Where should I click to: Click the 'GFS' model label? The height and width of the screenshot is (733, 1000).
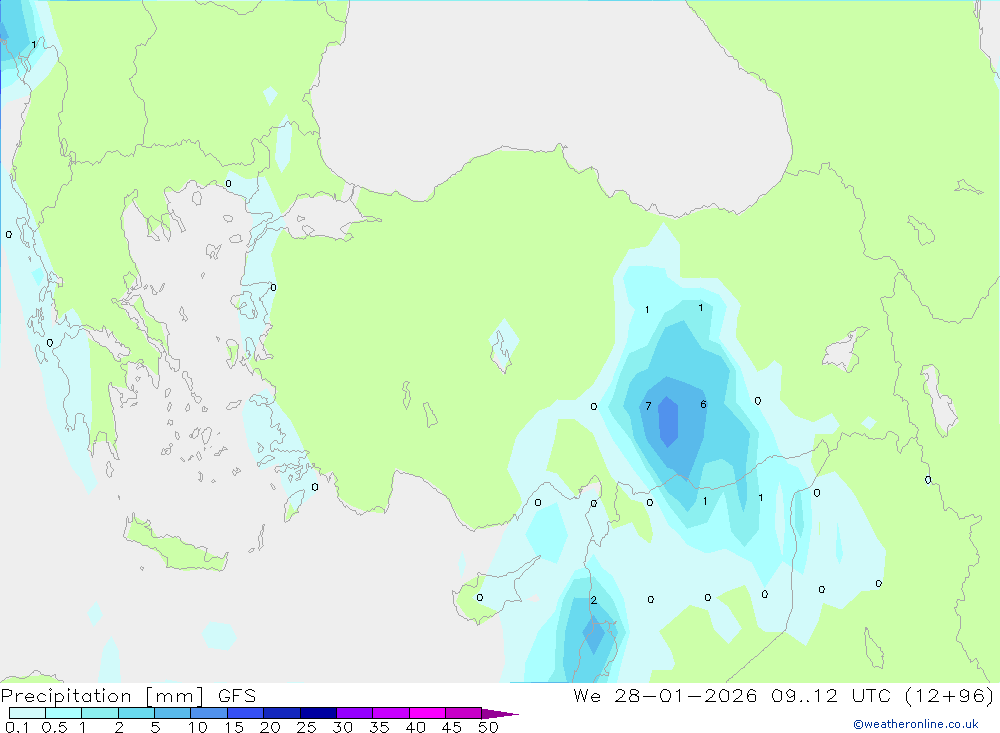237,696
